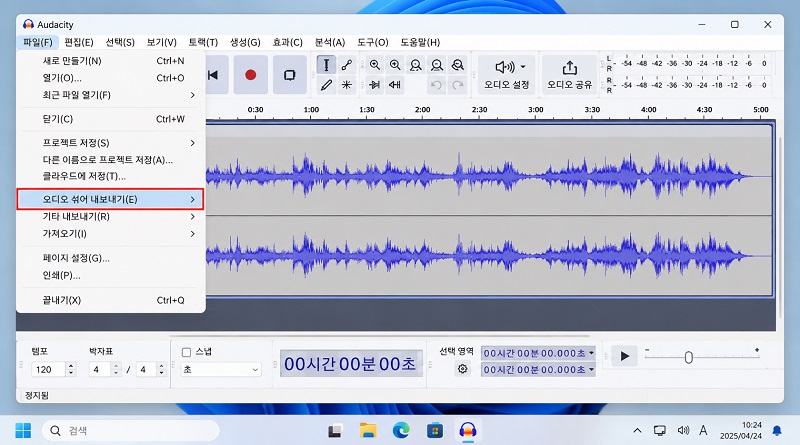Choose 클라우드에 저장(T)... entry
Image resolution: width=800 pixels, height=445 pixels.
click(x=111, y=176)
